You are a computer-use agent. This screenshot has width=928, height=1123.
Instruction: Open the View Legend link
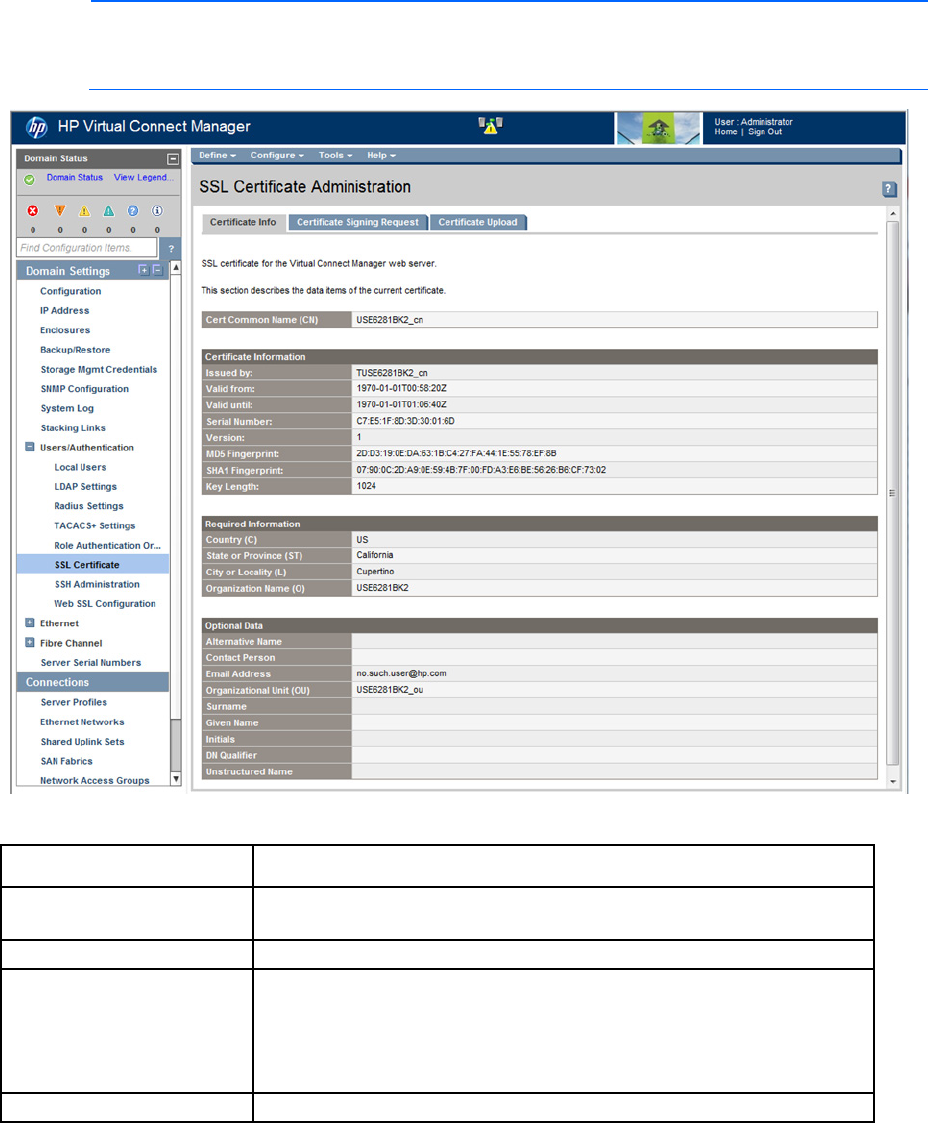(143, 178)
